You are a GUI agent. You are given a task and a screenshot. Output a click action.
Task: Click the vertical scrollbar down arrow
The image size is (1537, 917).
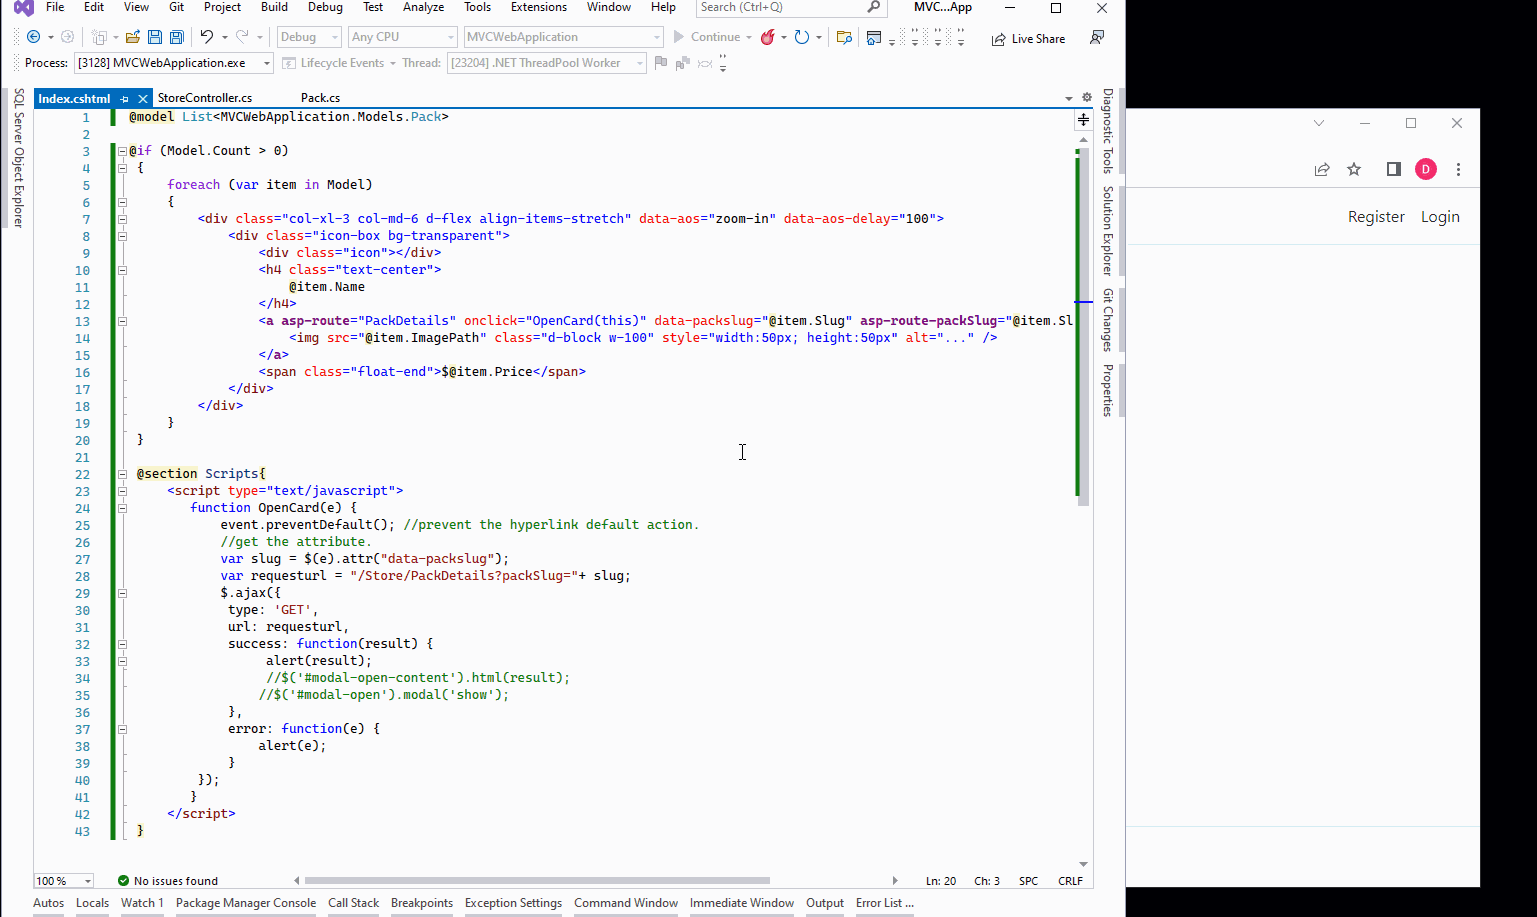tap(1083, 864)
